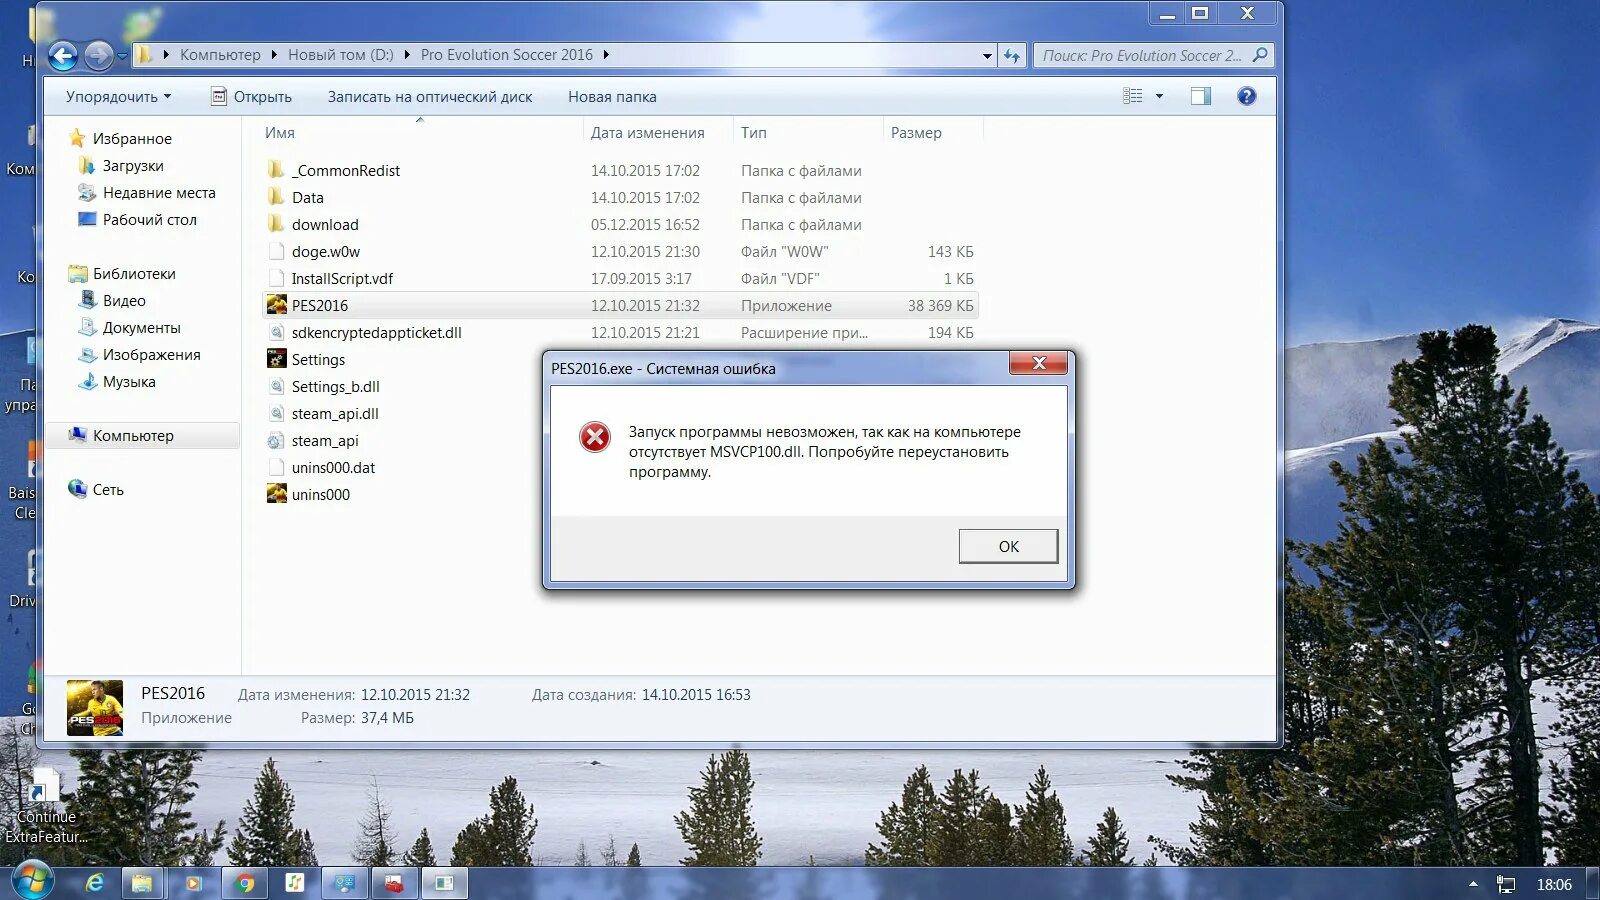Click the red error icon in dialog

coord(595,437)
